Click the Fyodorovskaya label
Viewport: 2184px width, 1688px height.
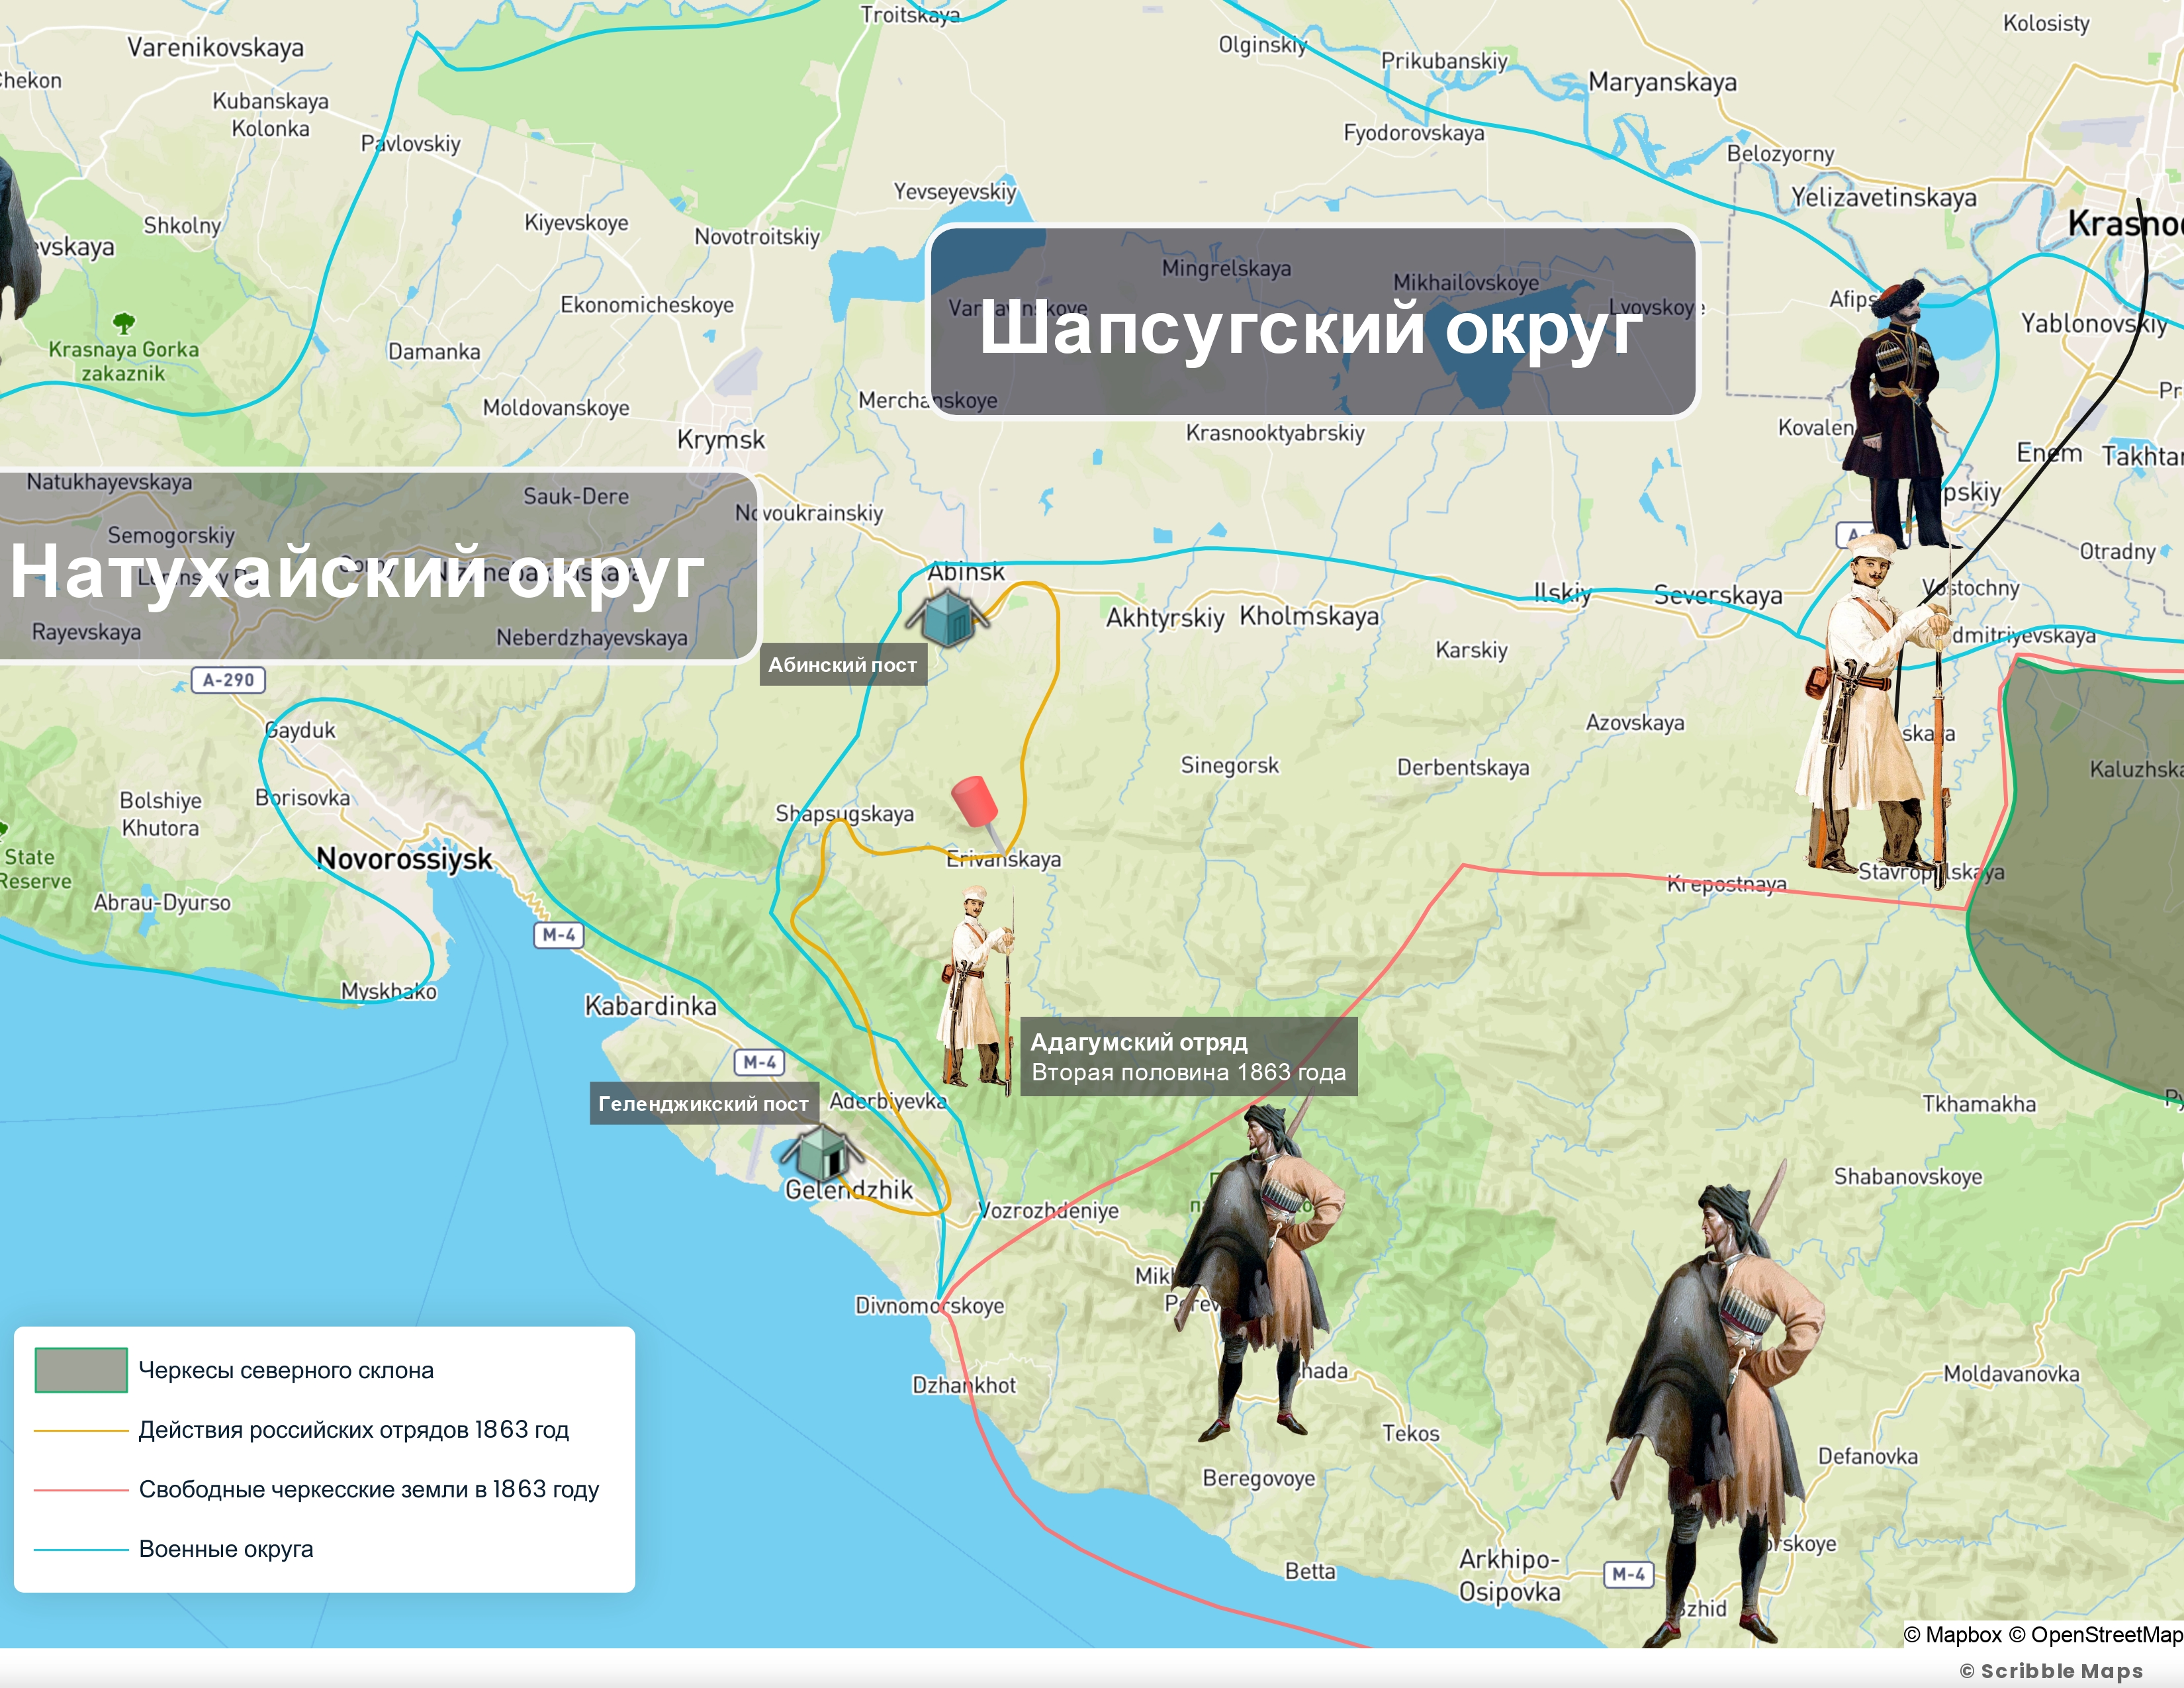coord(1414,134)
